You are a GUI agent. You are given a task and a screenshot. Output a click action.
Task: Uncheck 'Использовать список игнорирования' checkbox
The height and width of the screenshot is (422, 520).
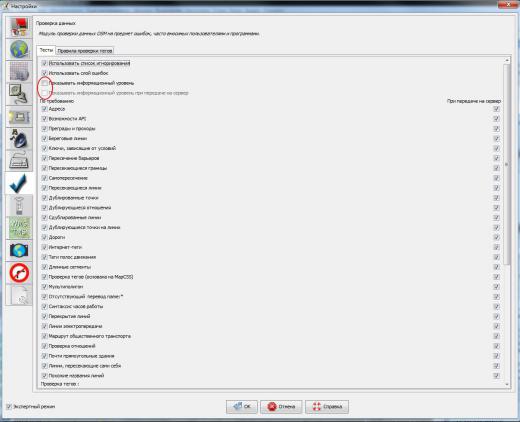(44, 63)
